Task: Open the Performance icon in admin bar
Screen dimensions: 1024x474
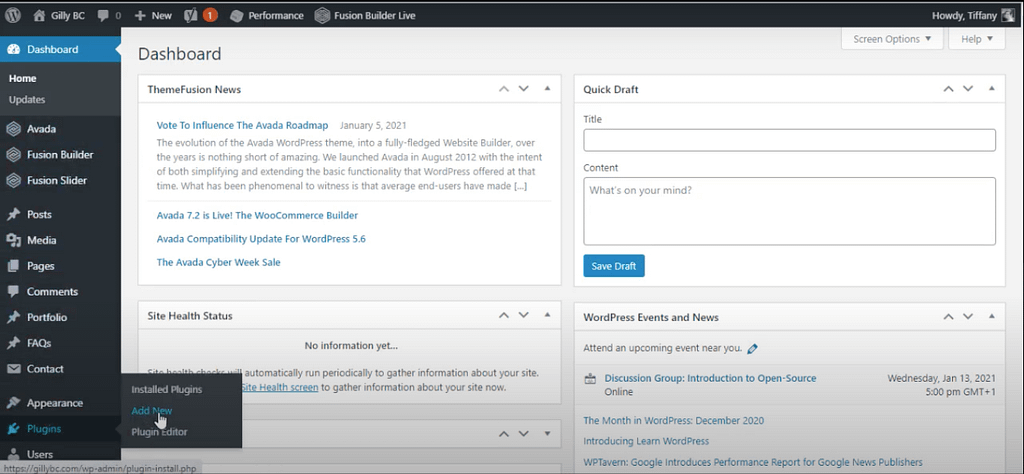Action: [237, 16]
